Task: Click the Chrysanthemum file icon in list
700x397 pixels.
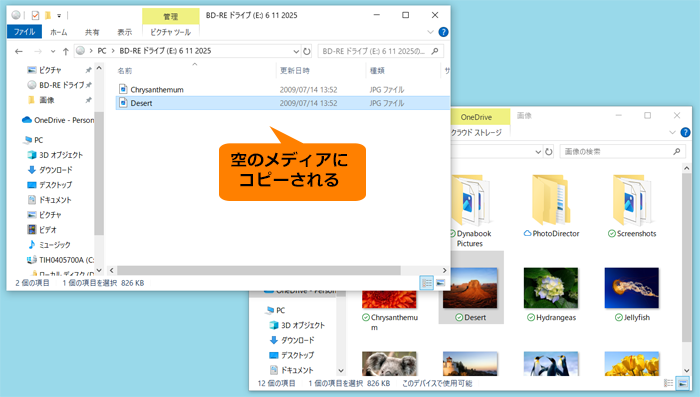Action: tap(123, 89)
